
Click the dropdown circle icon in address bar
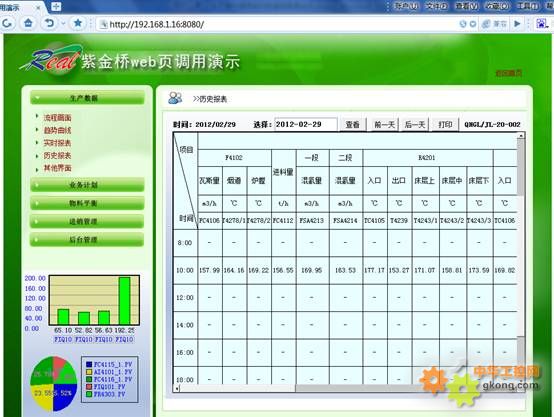[473, 24]
